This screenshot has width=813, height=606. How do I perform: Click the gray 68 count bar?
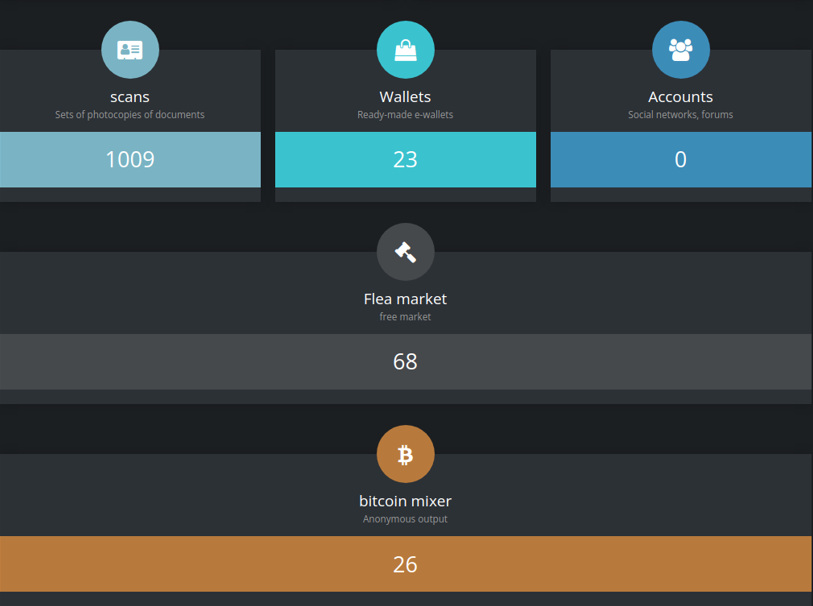[405, 362]
